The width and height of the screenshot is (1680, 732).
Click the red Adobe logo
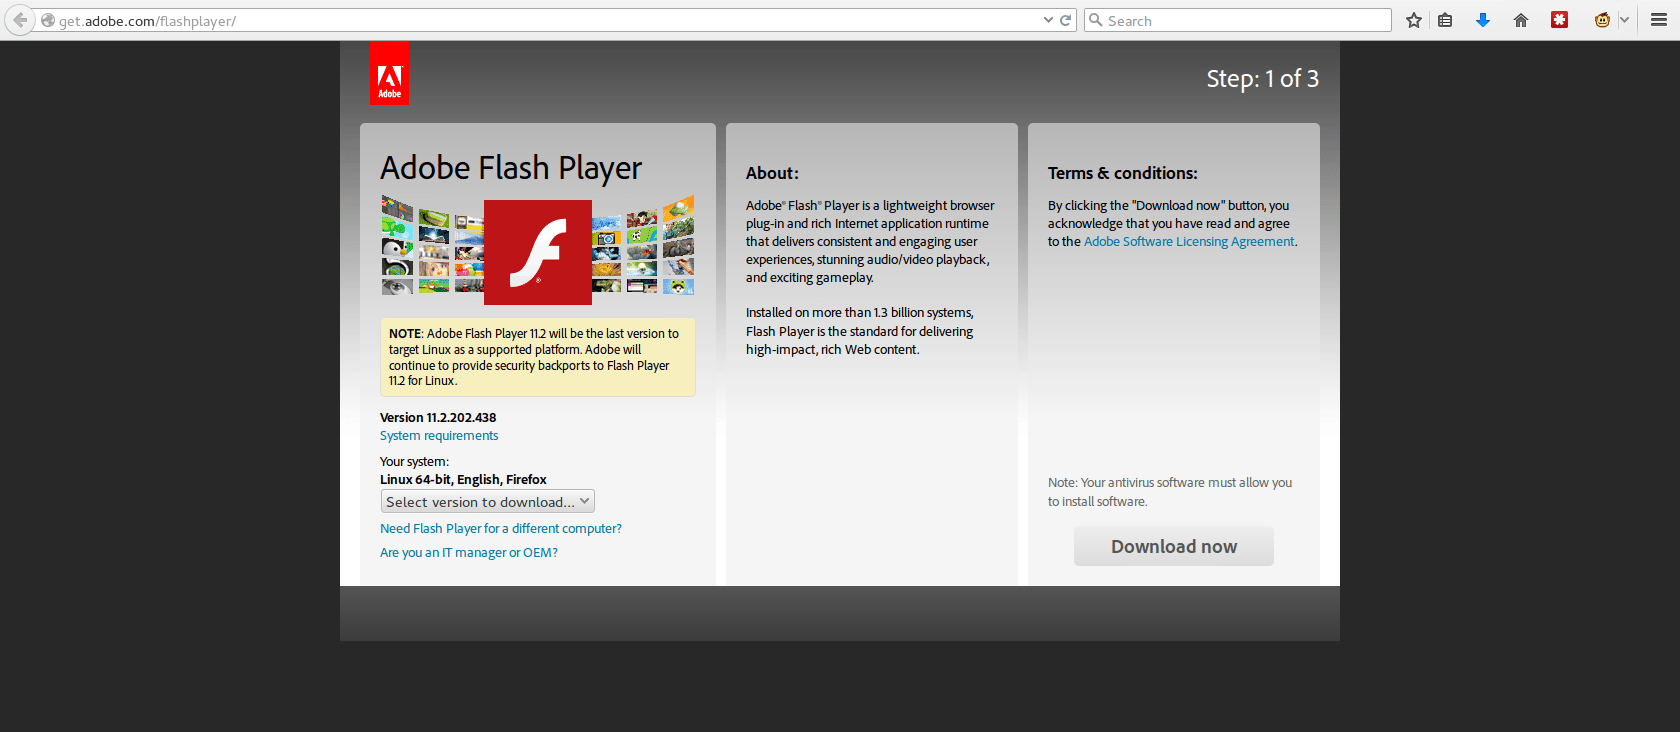[389, 73]
